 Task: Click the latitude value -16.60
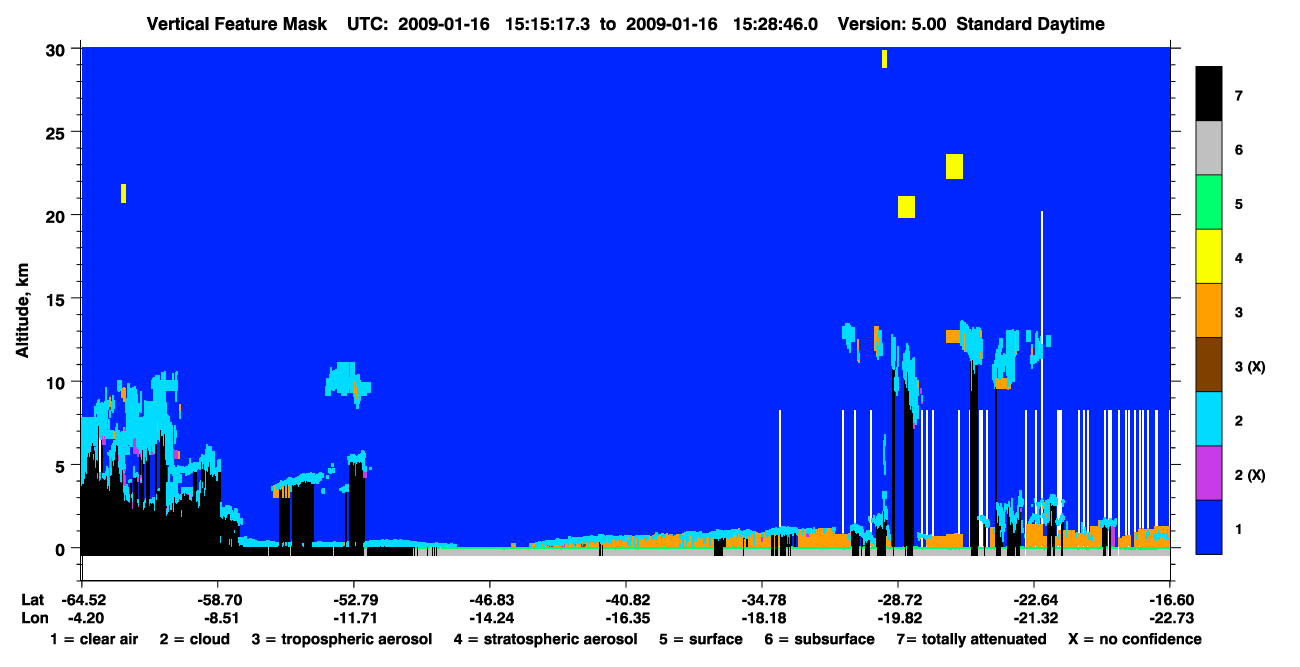1170,600
